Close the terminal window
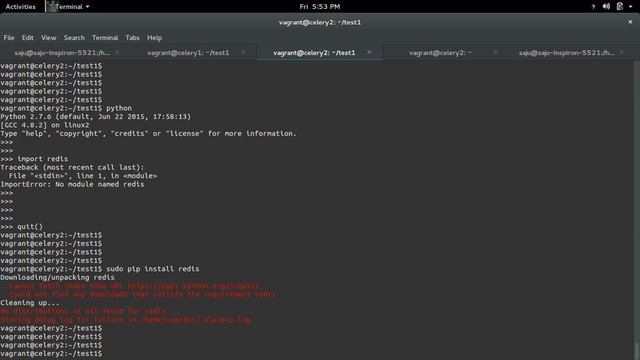 coord(630,22)
